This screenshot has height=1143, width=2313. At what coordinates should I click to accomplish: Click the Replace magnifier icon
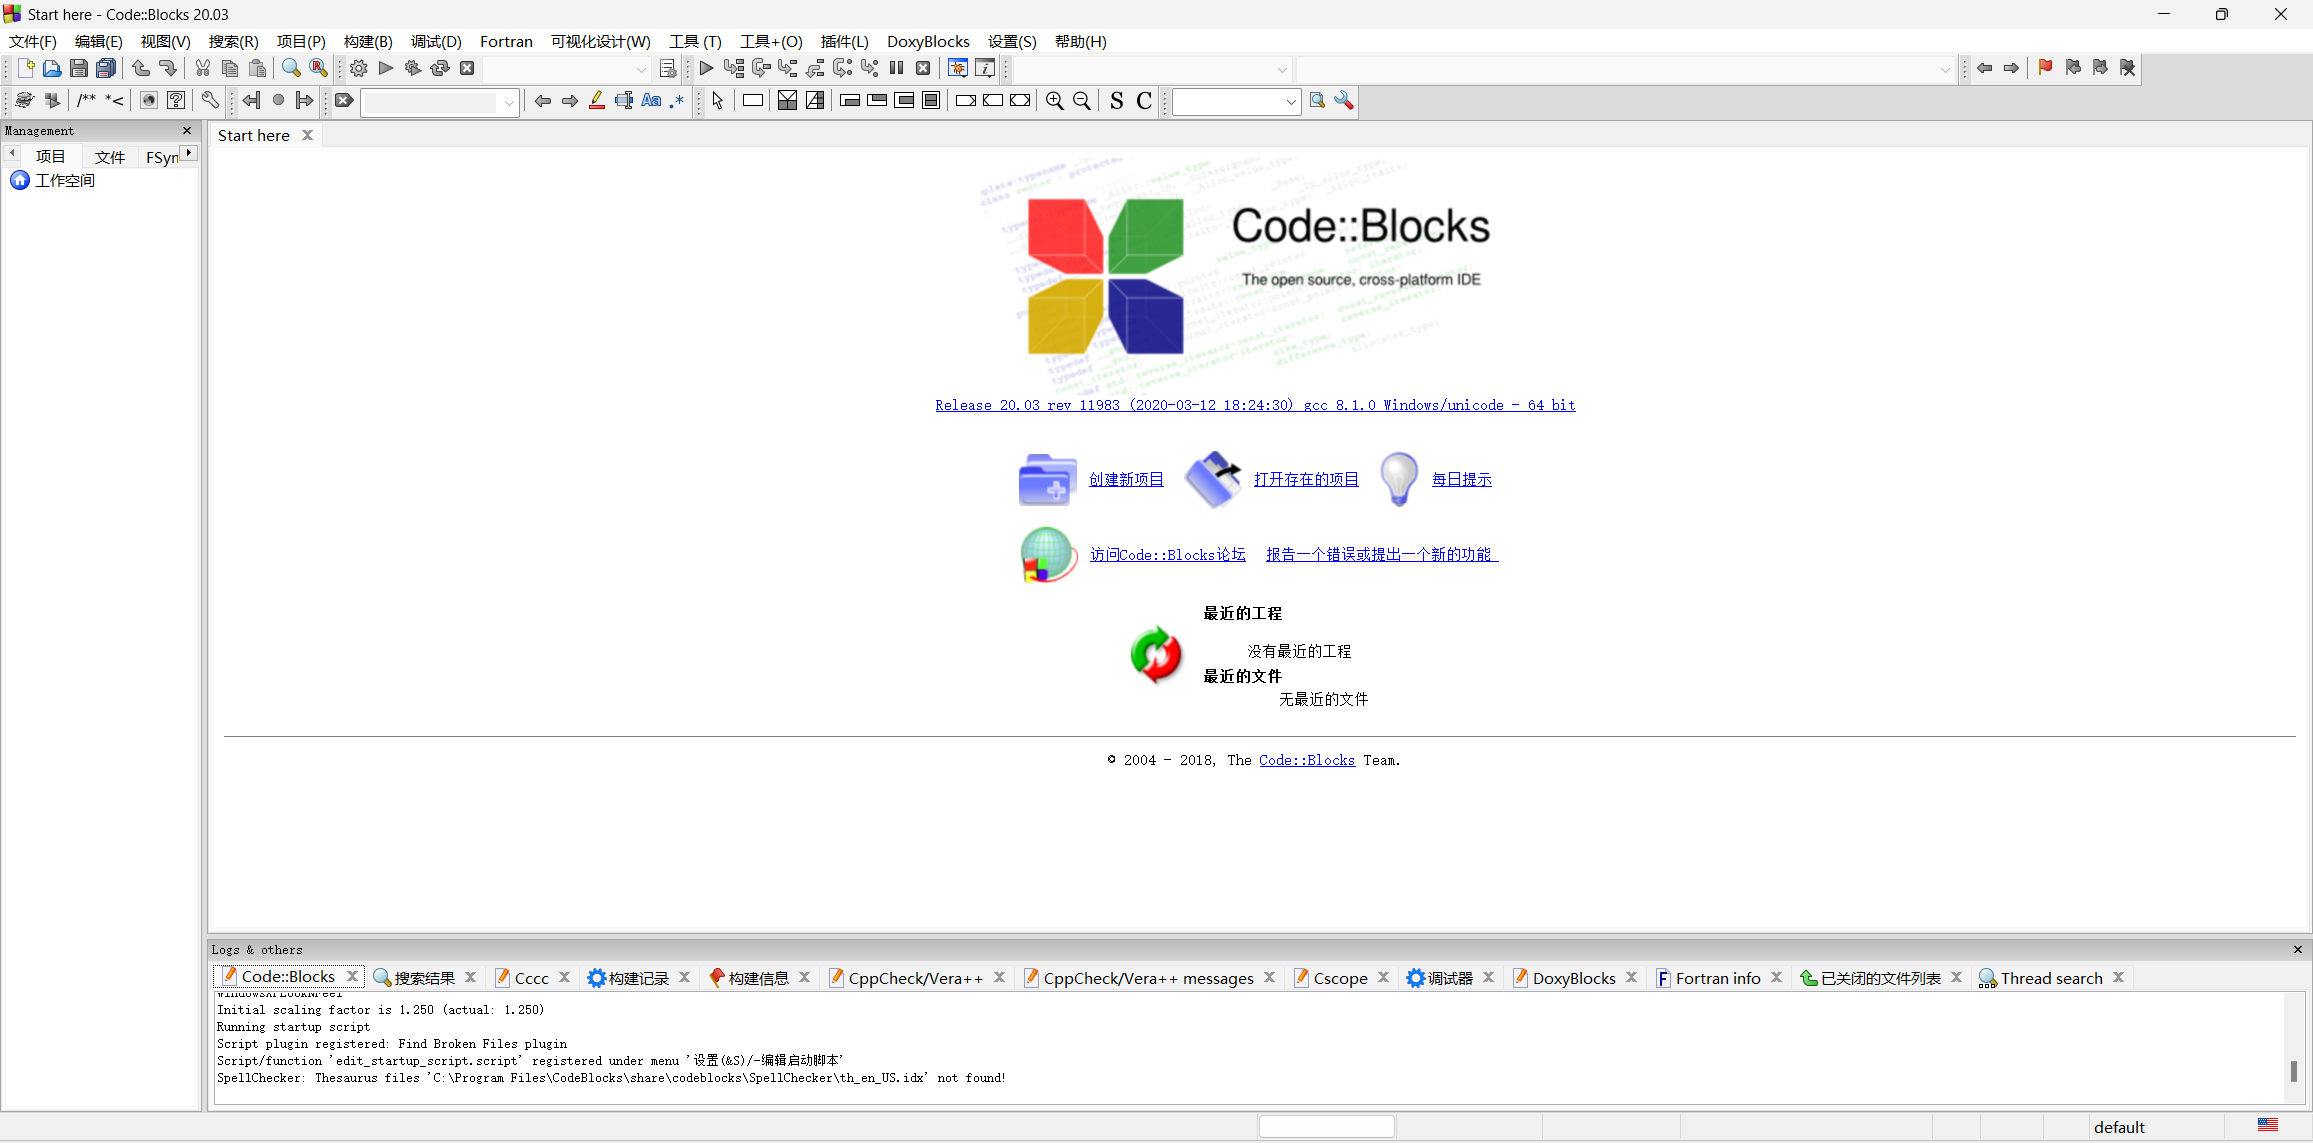coord(318,68)
